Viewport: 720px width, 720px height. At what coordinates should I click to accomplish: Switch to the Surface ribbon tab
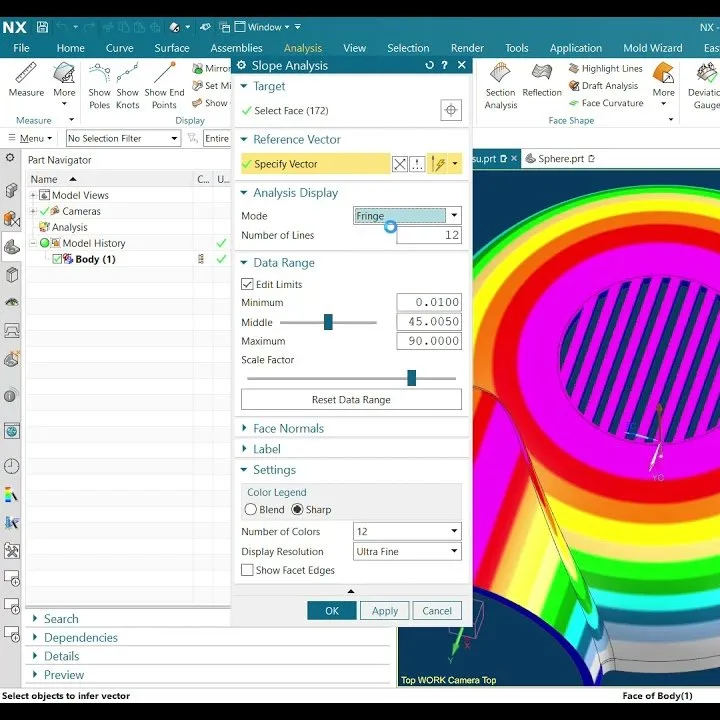(x=172, y=48)
